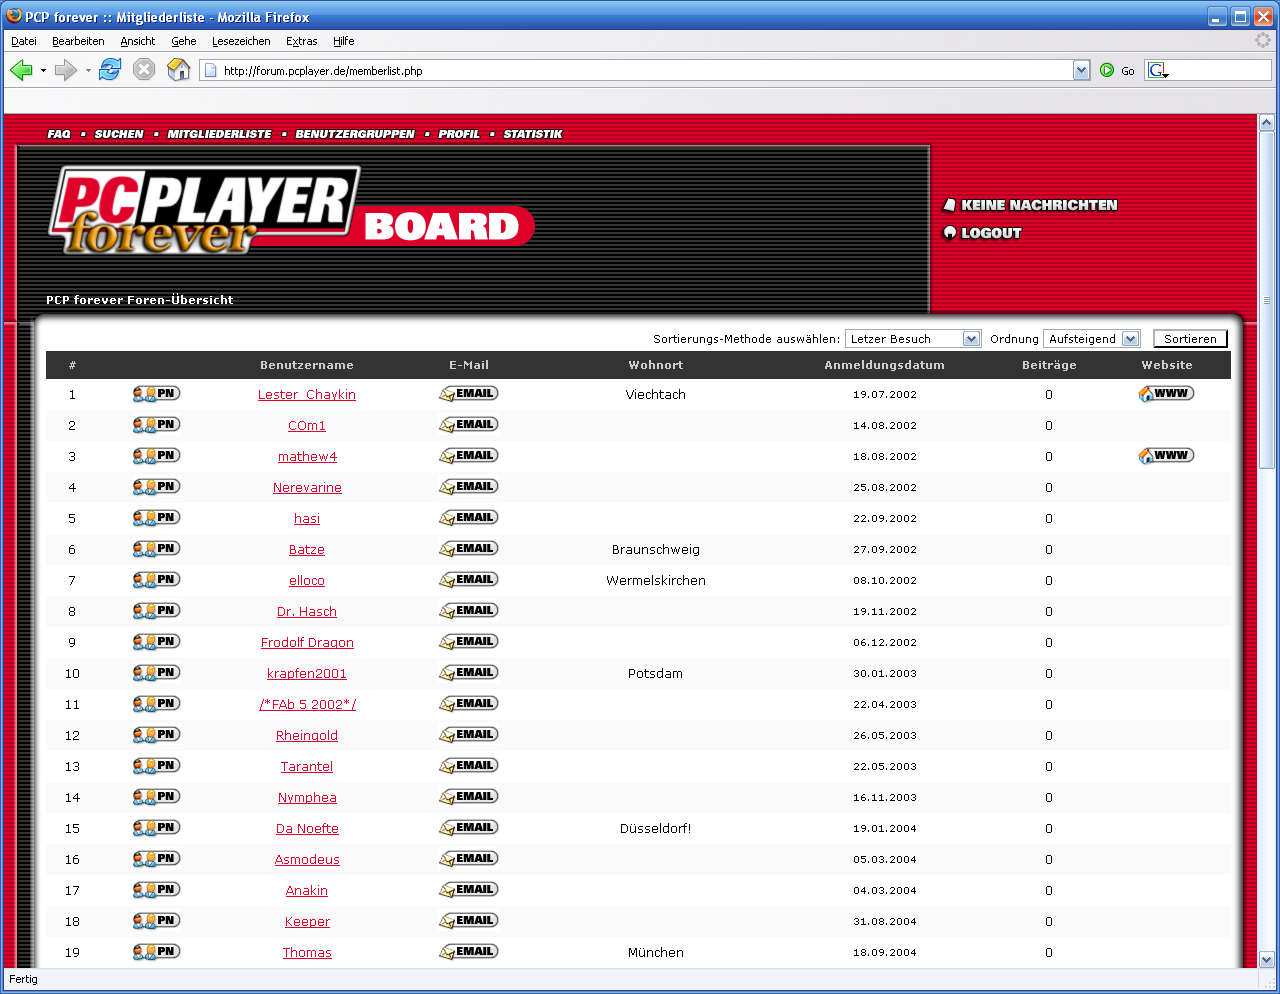The height and width of the screenshot is (994, 1280).
Task: Open profile of /*FAb 5 2002*/
Action: pos(307,705)
